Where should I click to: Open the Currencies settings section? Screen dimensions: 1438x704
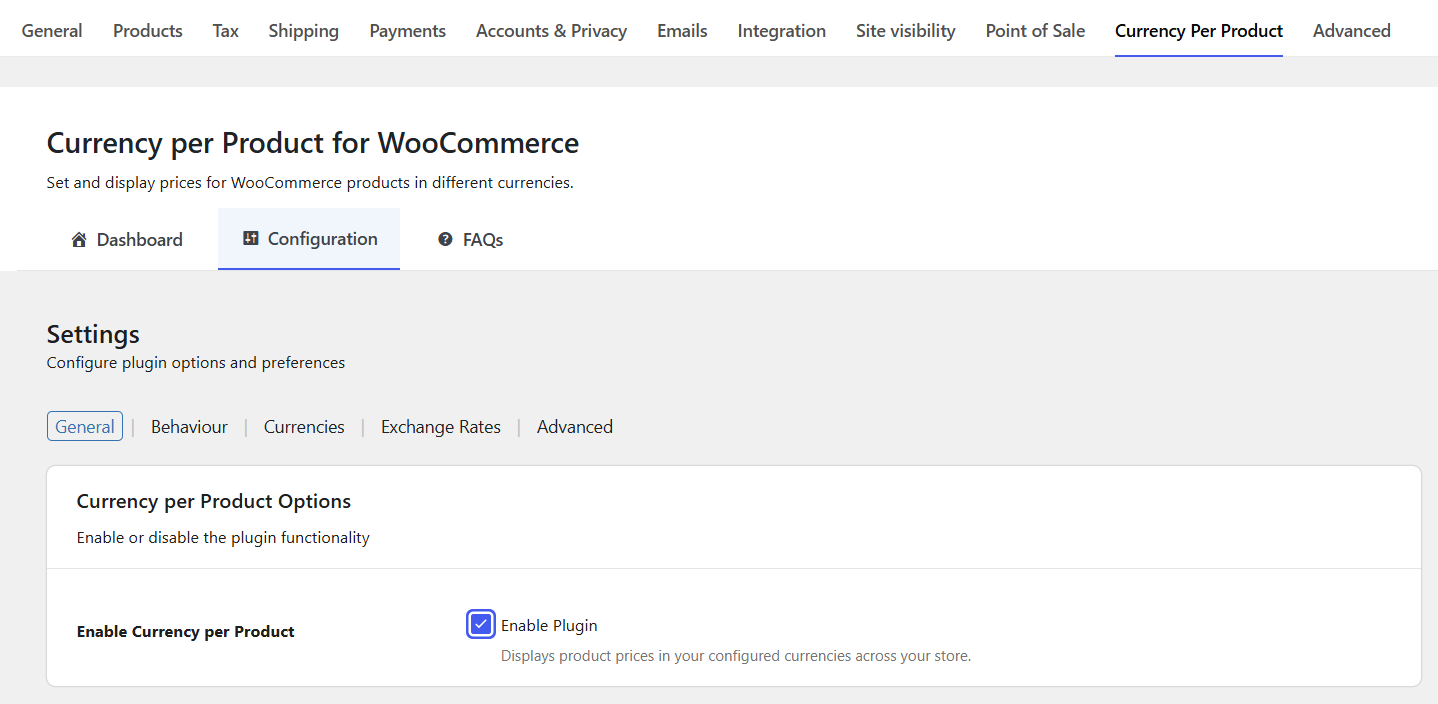(x=304, y=427)
